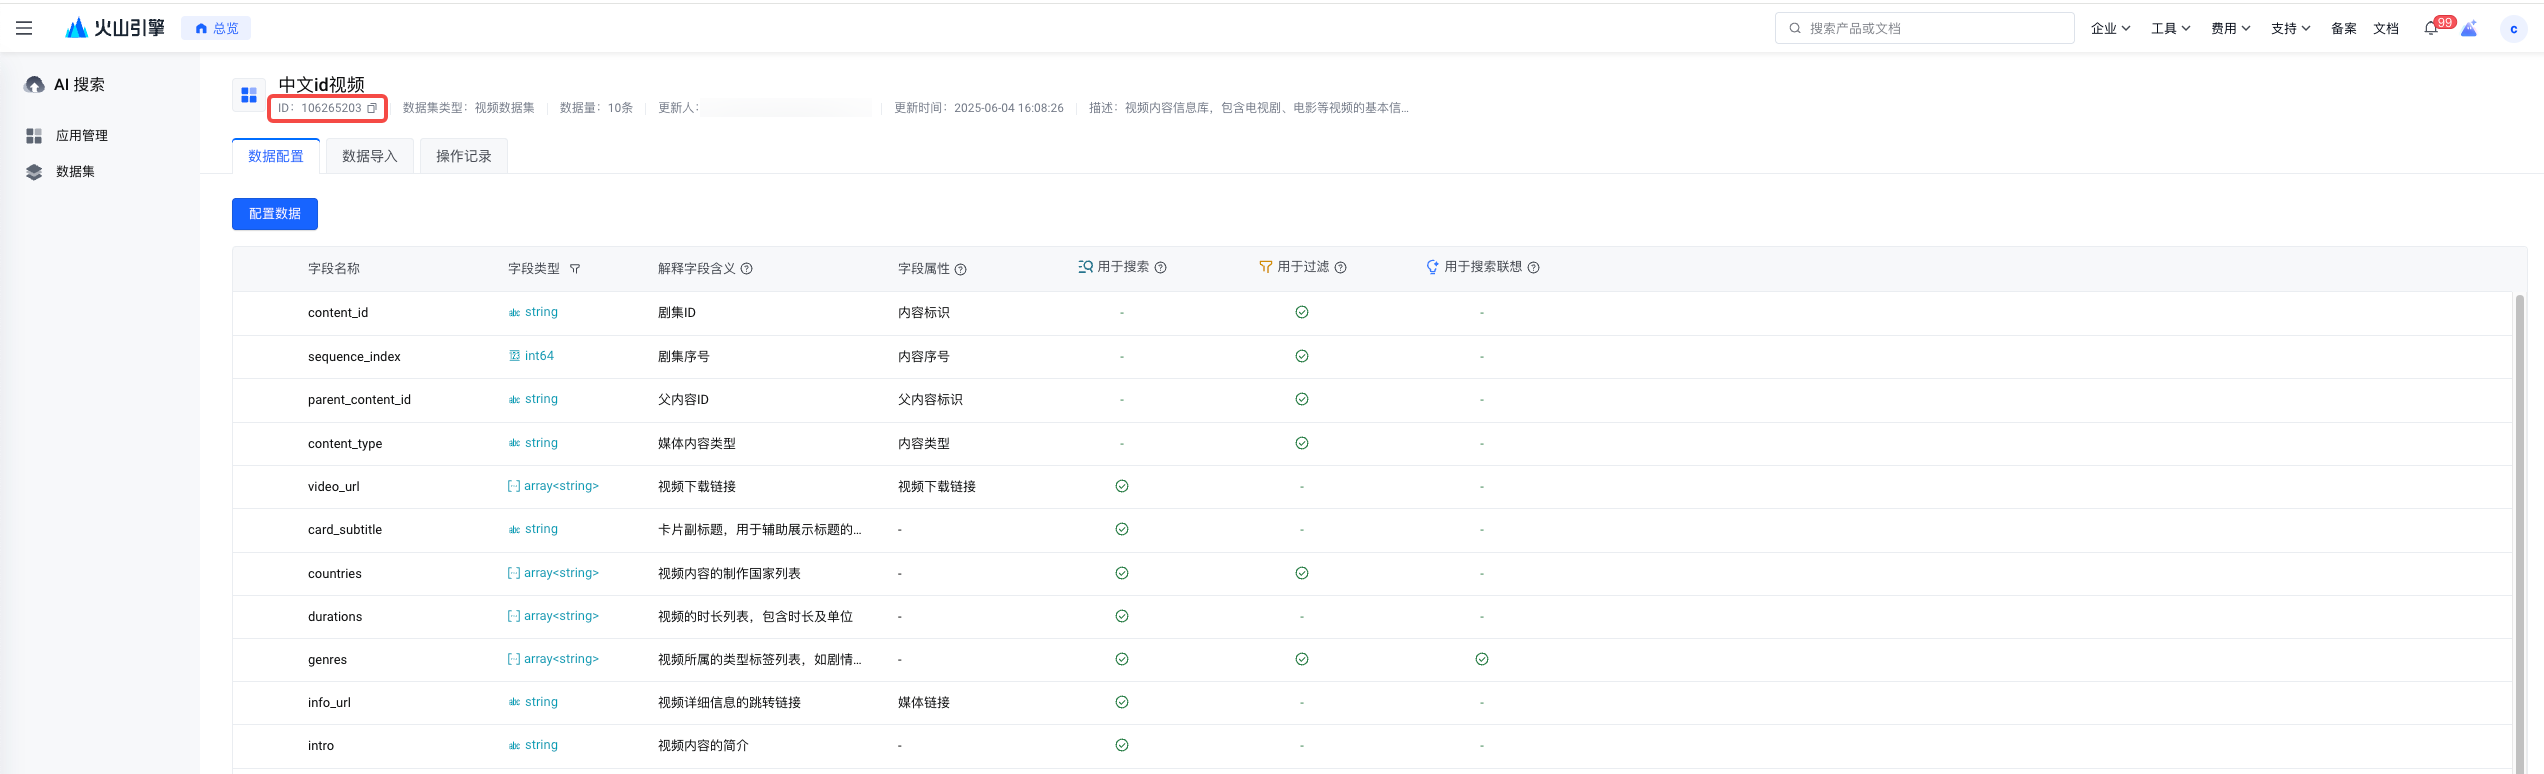This screenshot has height=774, width=2544.
Task: Expand the 工具 dropdown menu
Action: coord(2170,29)
